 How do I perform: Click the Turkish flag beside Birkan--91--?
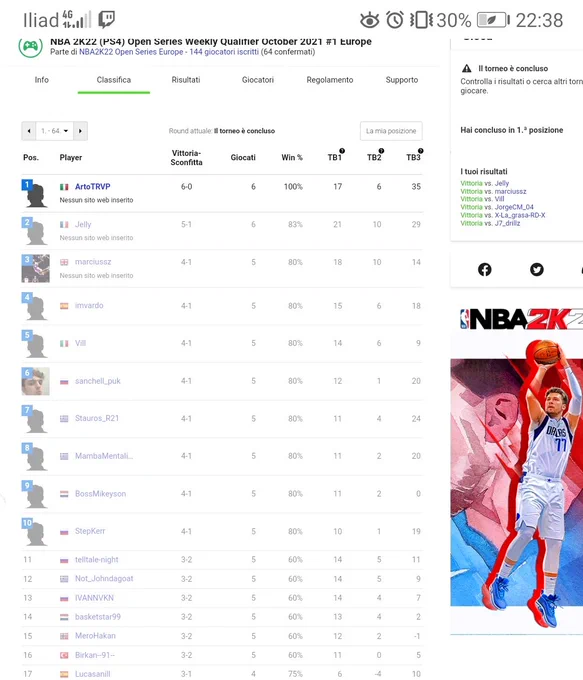coord(64,655)
